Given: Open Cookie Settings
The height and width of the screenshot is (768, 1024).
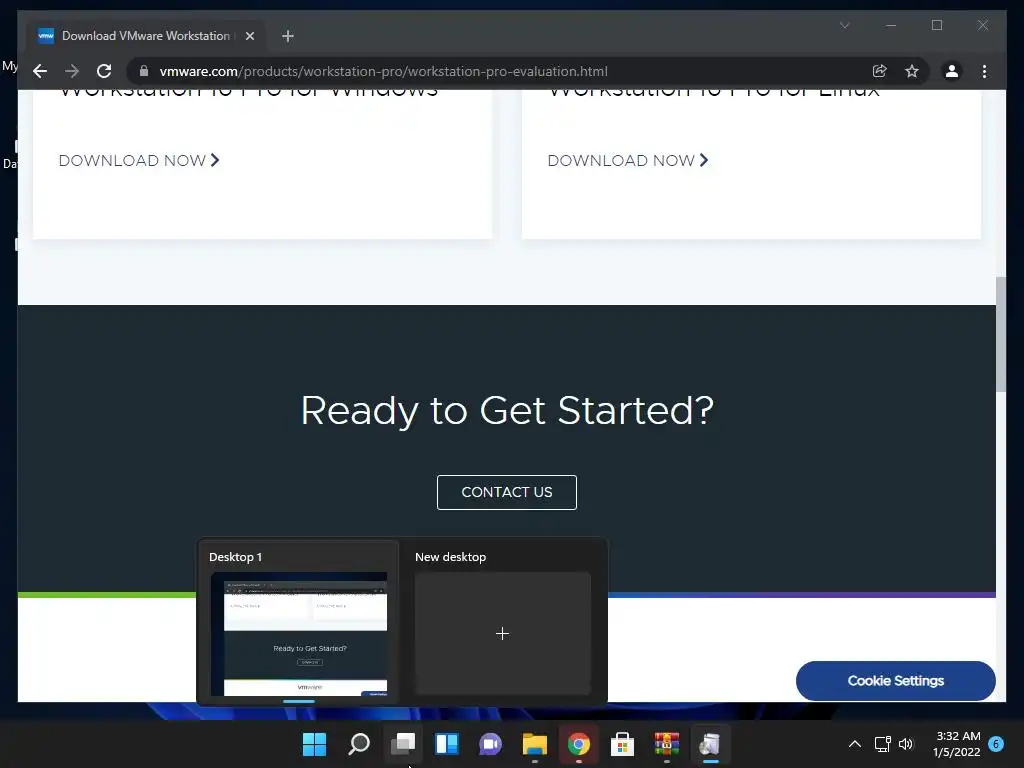Looking at the screenshot, I should click(895, 680).
